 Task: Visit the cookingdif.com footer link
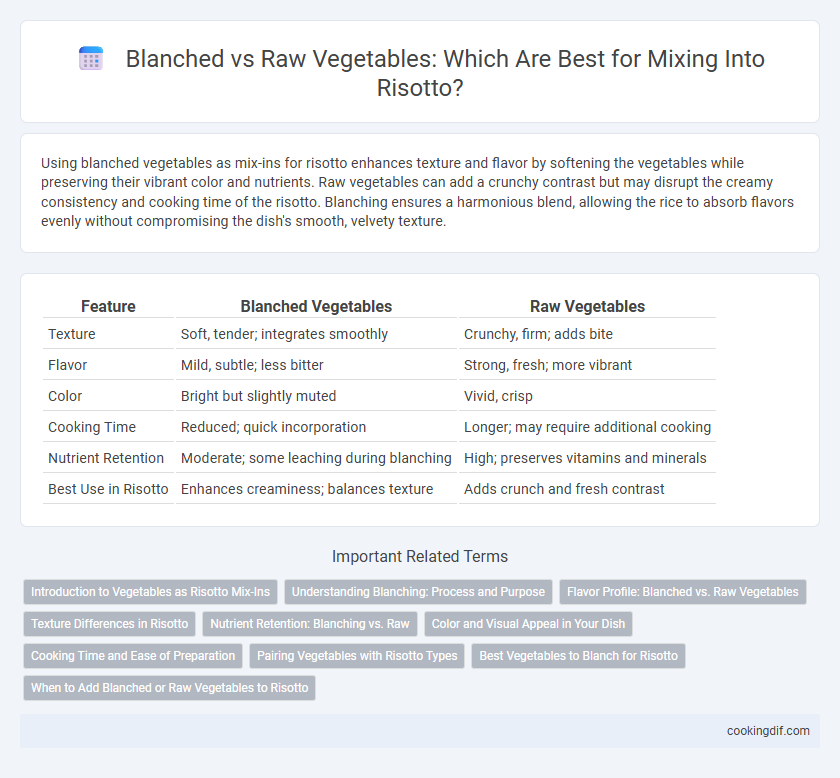click(x=768, y=731)
